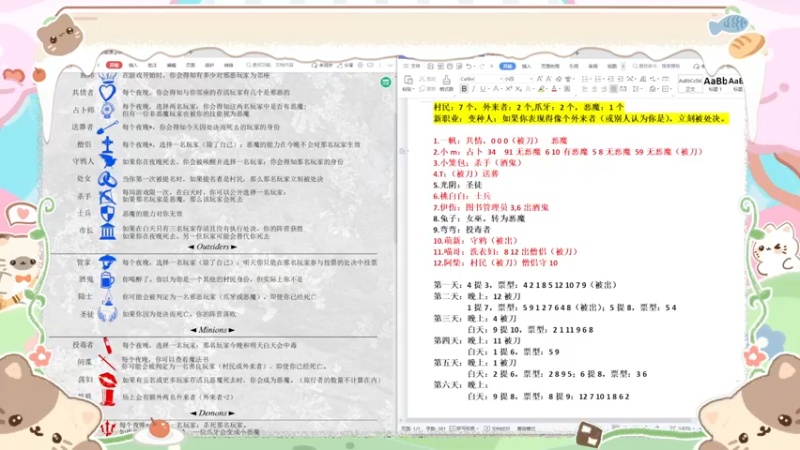Open the 引用 tab in Writer
This screenshot has height=450, width=800.
(574, 66)
